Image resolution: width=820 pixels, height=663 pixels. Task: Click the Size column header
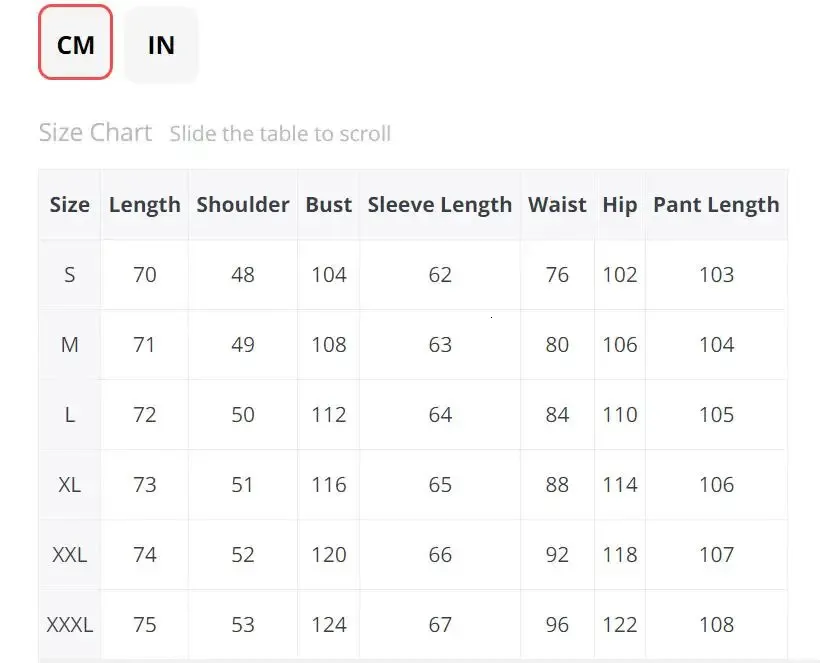tap(70, 205)
